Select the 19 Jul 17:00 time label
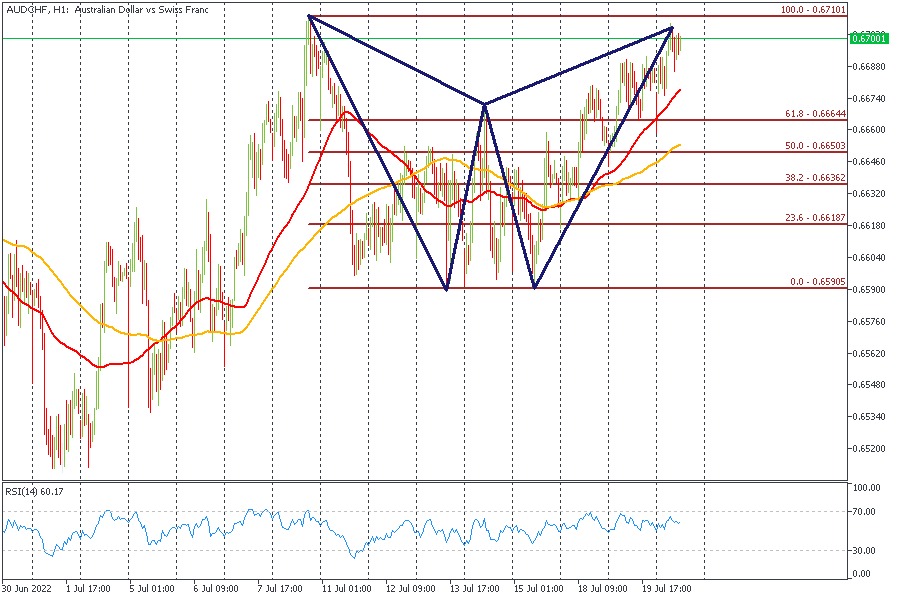 click(x=665, y=589)
